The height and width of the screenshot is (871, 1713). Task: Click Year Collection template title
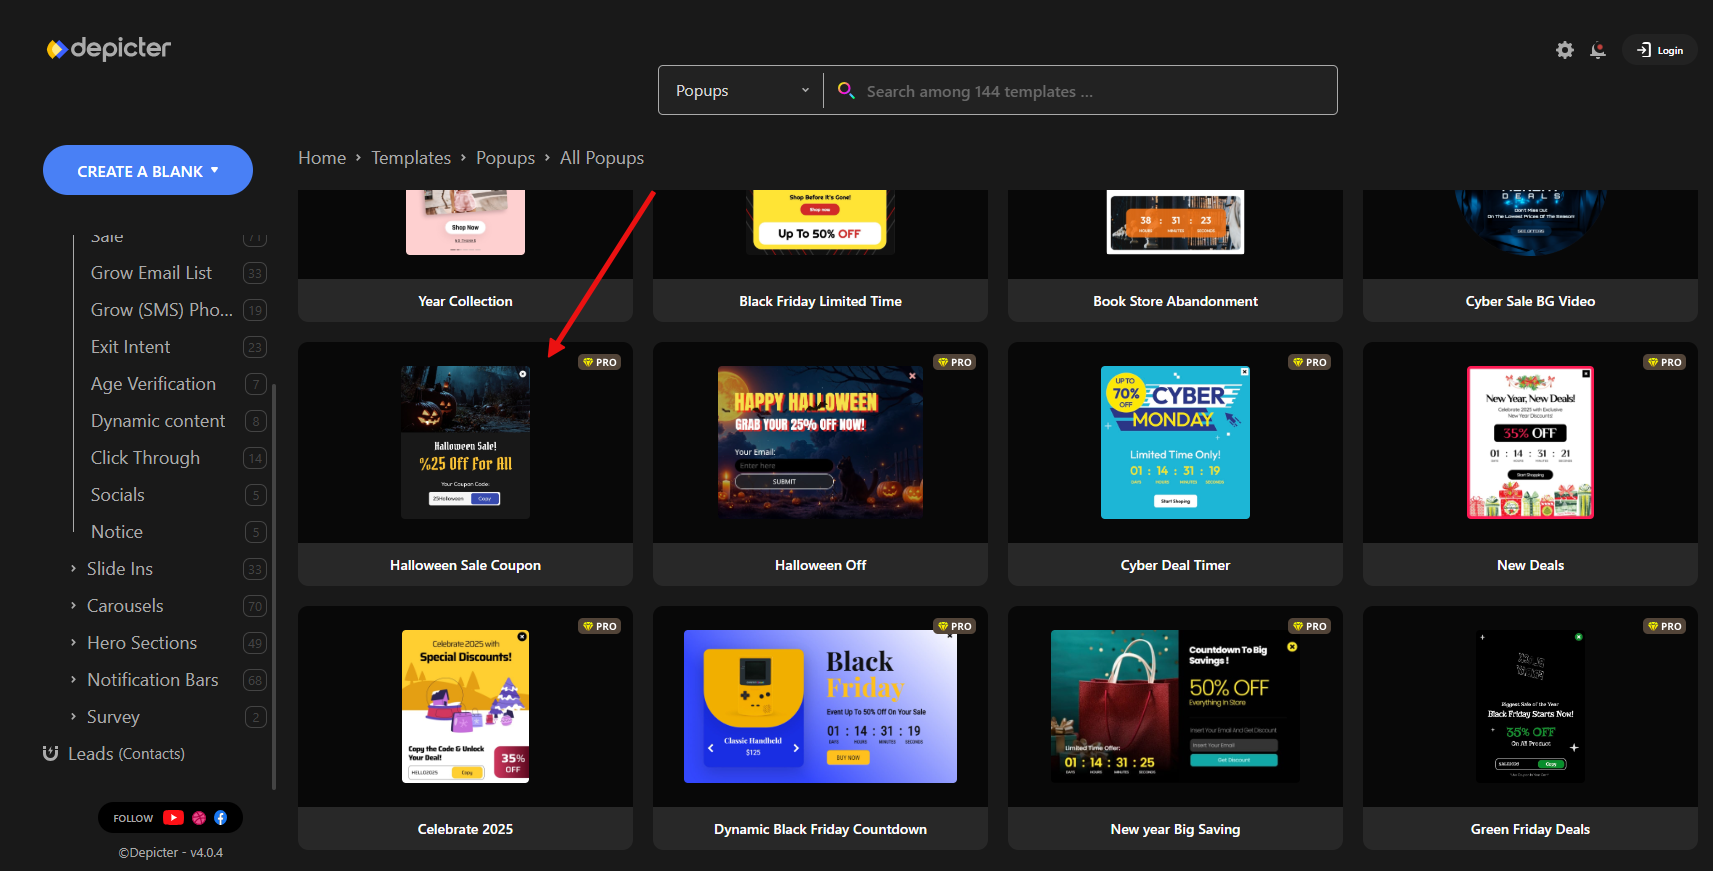465,301
